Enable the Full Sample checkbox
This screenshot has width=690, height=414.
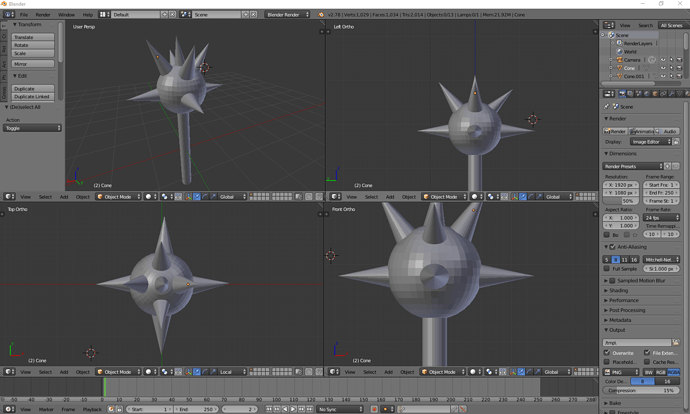pyautogui.click(x=607, y=268)
